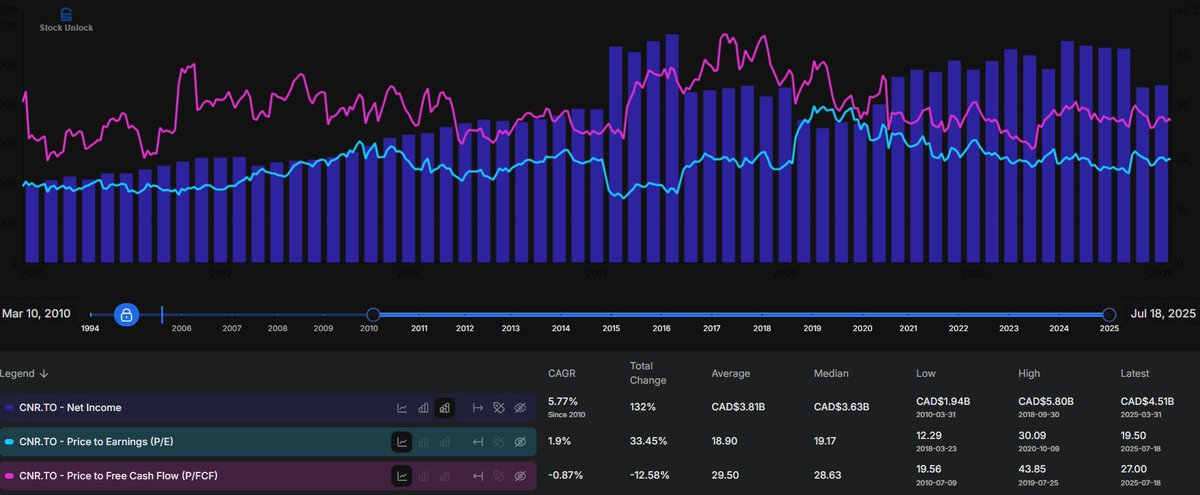Viewport: 1200px width, 495px height.
Task: Click the 1994 mark on the timeline
Action: [x=90, y=328]
